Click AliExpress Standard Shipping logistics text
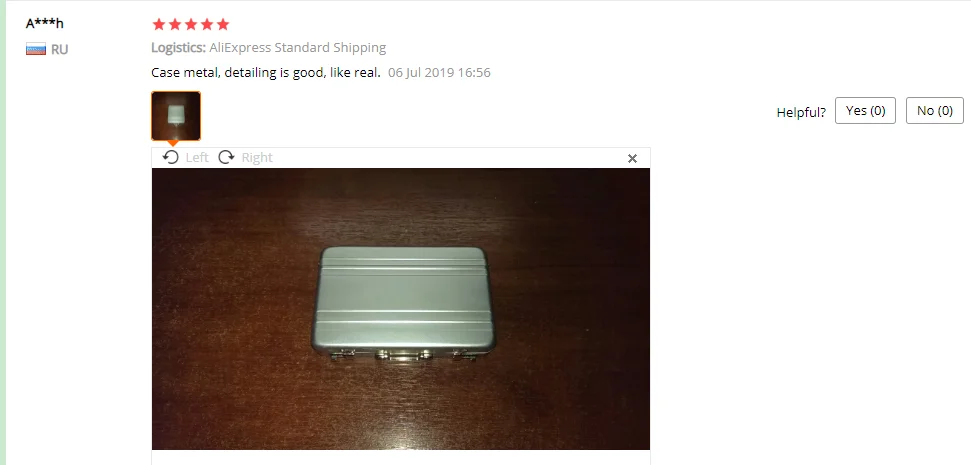 297,48
